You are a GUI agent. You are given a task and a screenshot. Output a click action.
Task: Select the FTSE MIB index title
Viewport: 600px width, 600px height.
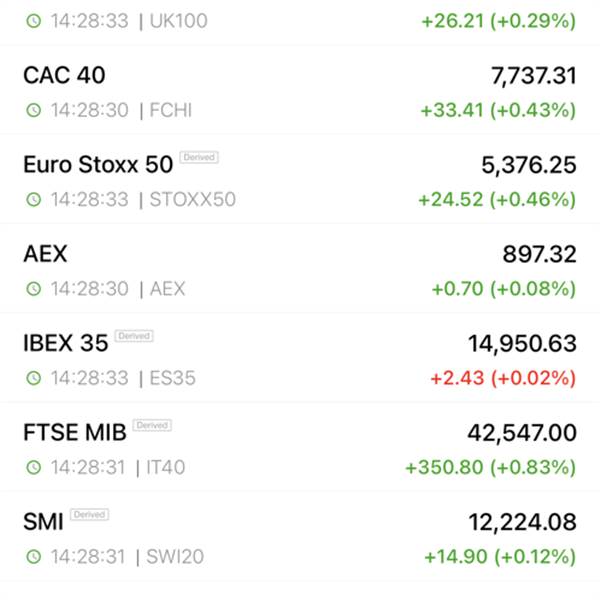(75, 432)
